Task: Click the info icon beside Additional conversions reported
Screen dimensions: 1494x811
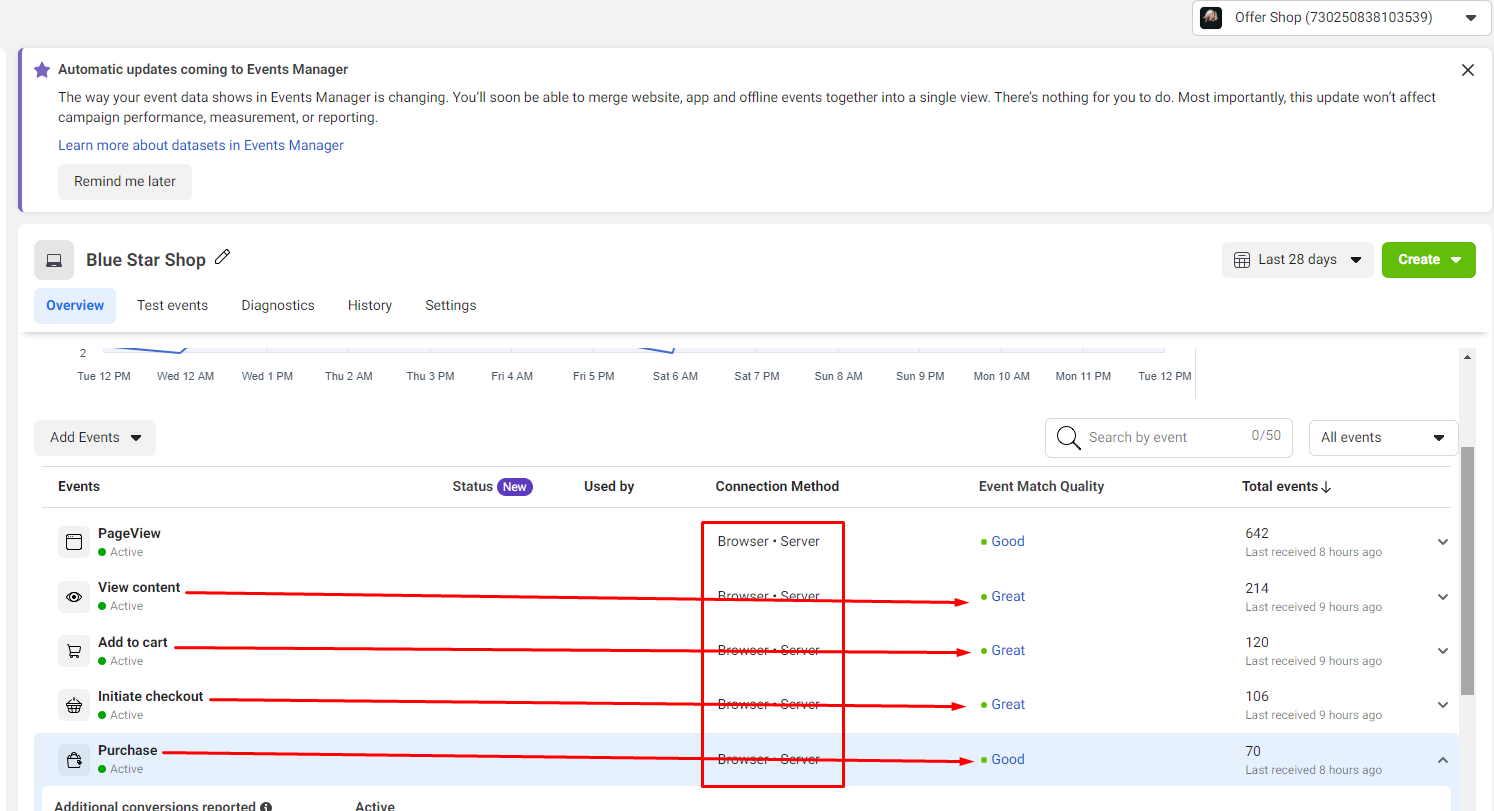Action: click(266, 807)
